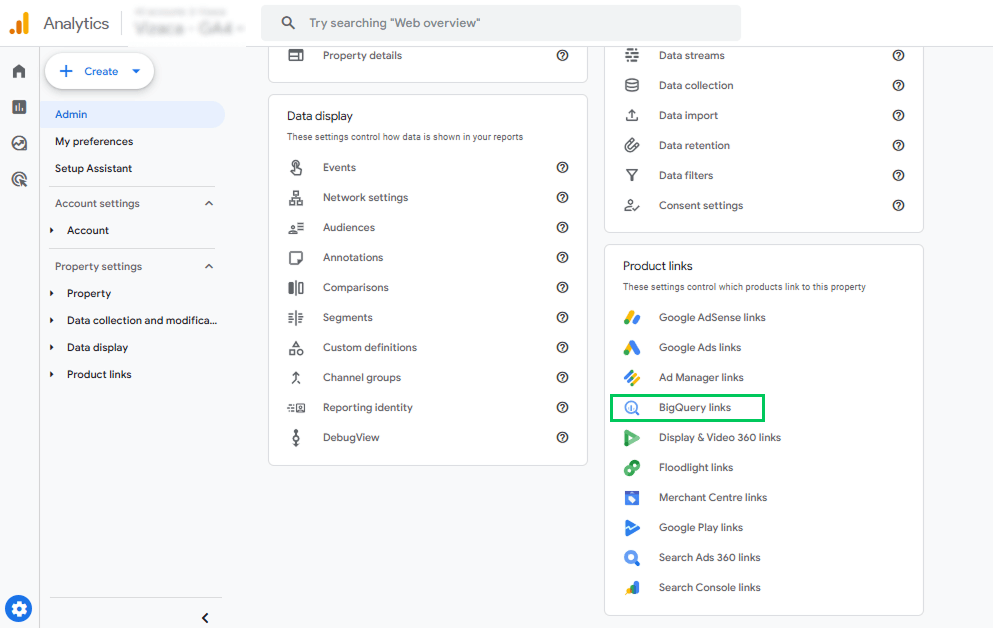Click the Google Analytics logo
Viewport: 993px width, 628px height.
[x=20, y=23]
